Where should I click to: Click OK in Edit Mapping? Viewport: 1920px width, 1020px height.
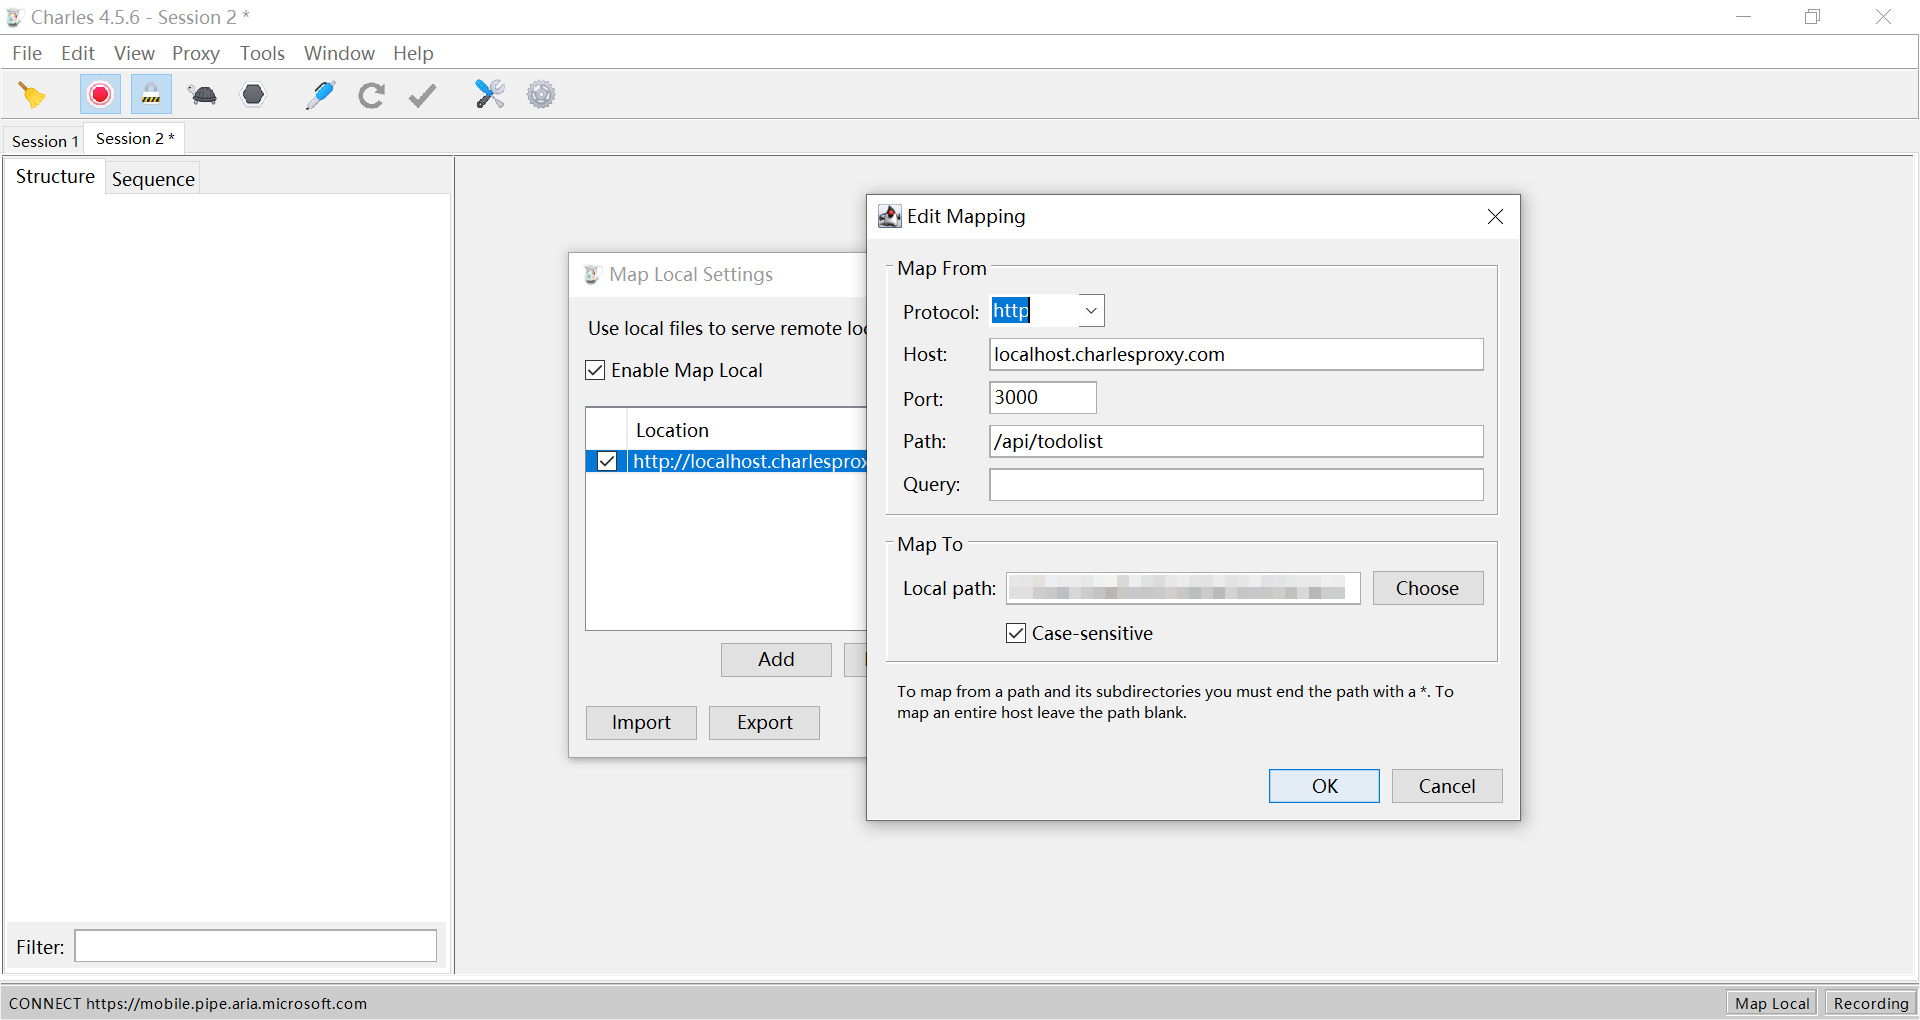(1324, 786)
